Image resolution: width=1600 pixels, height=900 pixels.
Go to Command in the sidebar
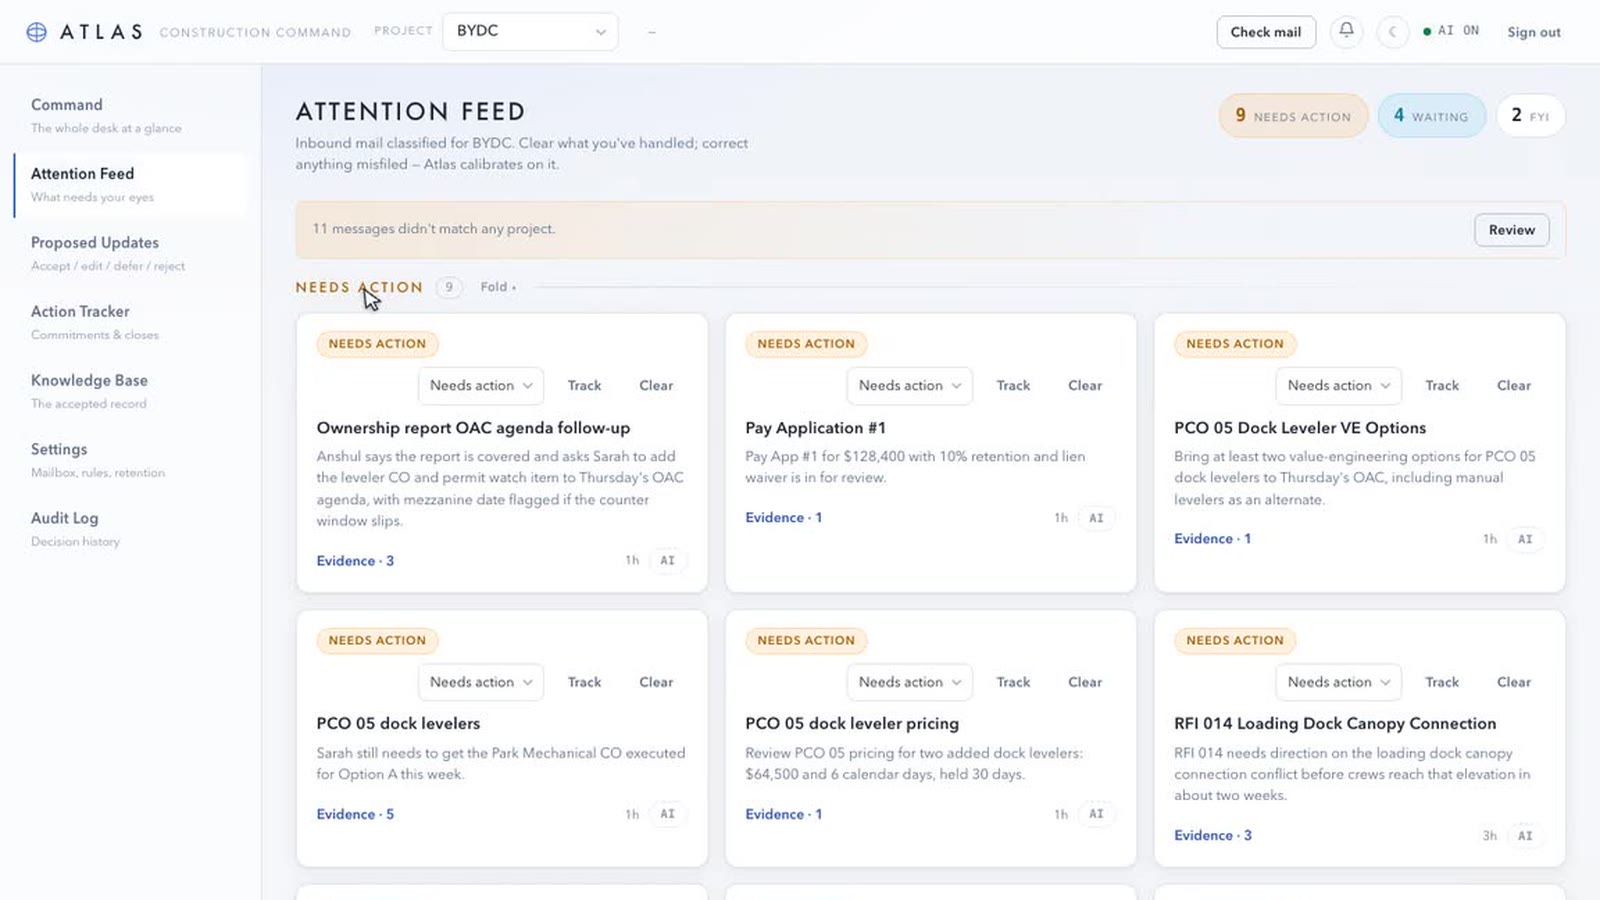tap(130, 115)
